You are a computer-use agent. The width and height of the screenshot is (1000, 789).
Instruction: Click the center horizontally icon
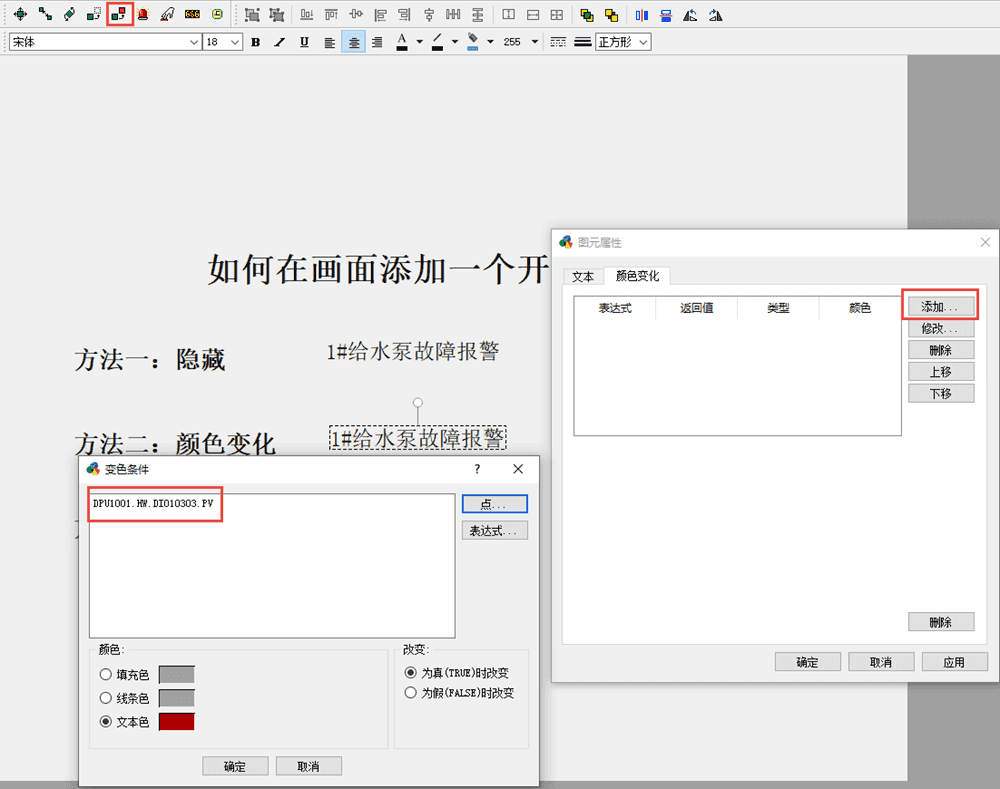[x=429, y=15]
